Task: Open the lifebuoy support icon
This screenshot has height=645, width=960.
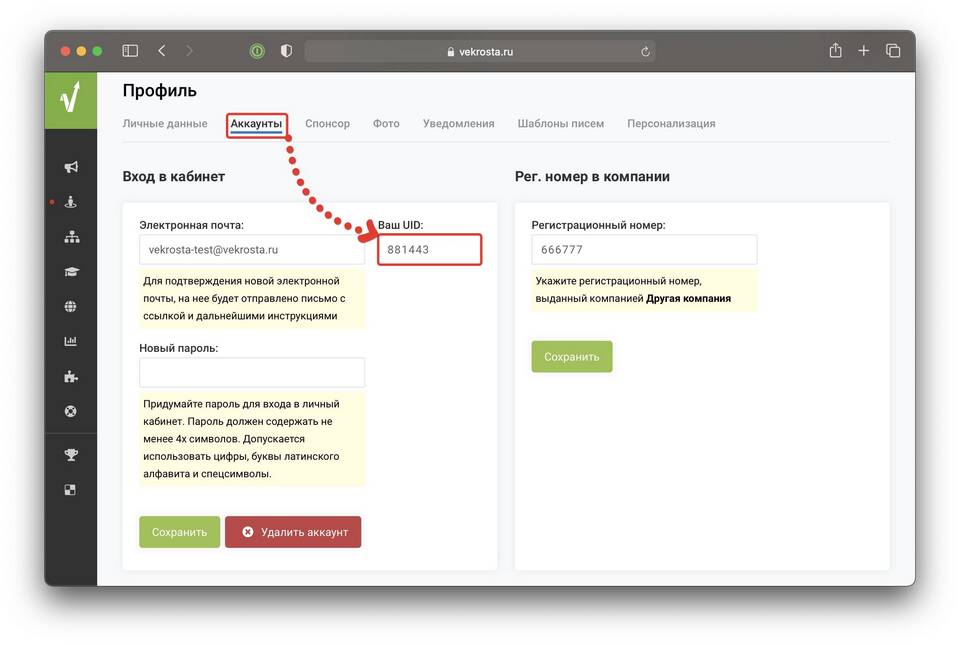Action: click(x=71, y=411)
